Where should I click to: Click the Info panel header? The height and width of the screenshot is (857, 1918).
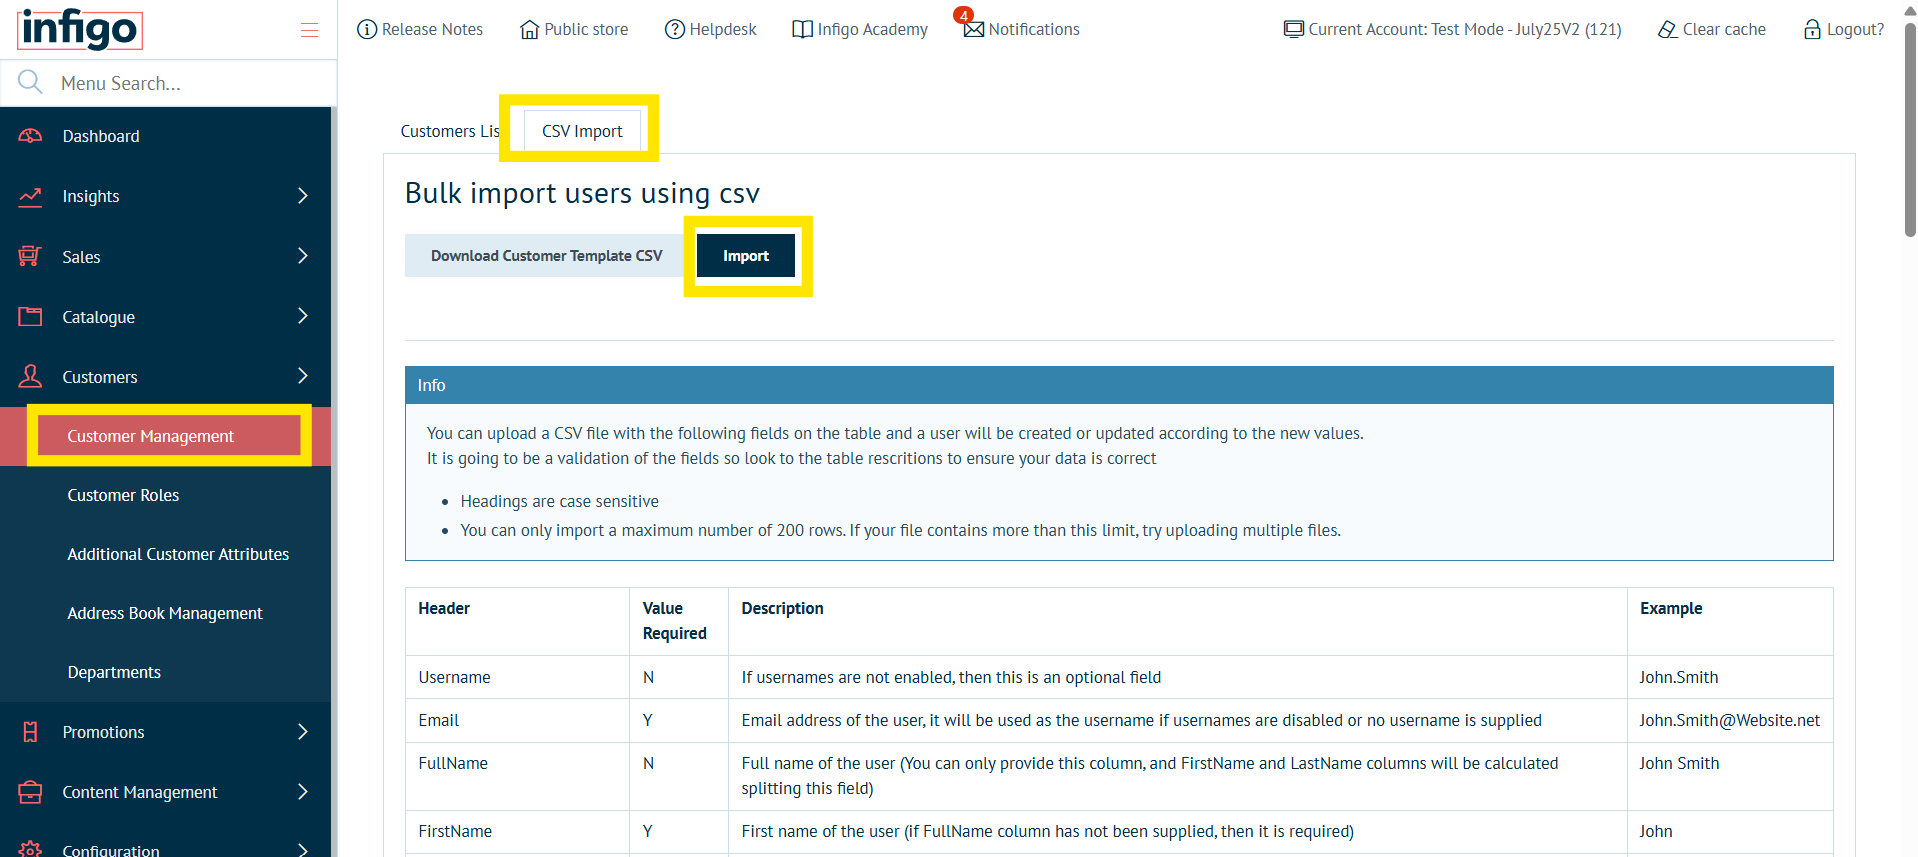(1119, 385)
